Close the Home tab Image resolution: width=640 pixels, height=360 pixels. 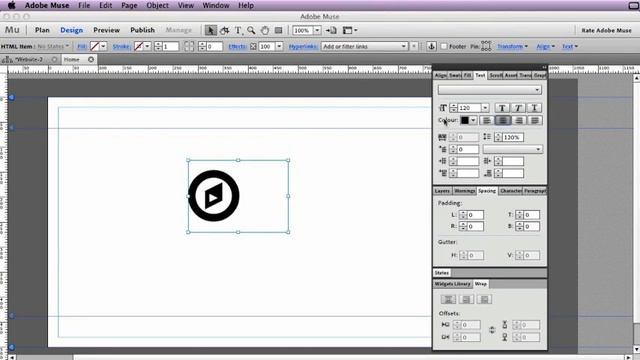pos(91,60)
